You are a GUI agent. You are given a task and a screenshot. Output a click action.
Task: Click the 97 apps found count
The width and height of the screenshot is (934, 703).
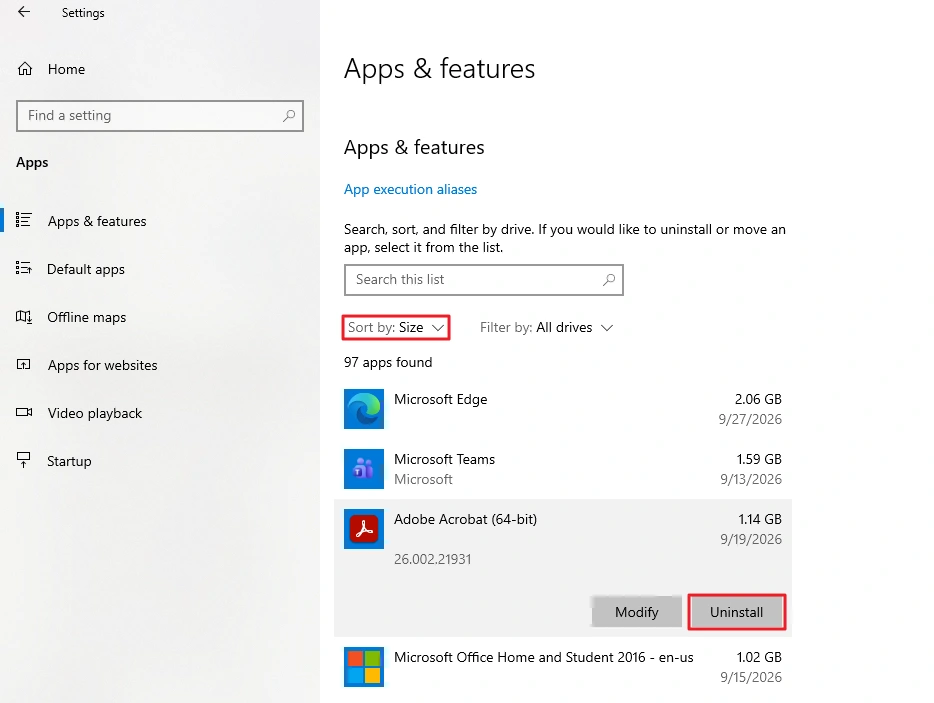point(388,362)
